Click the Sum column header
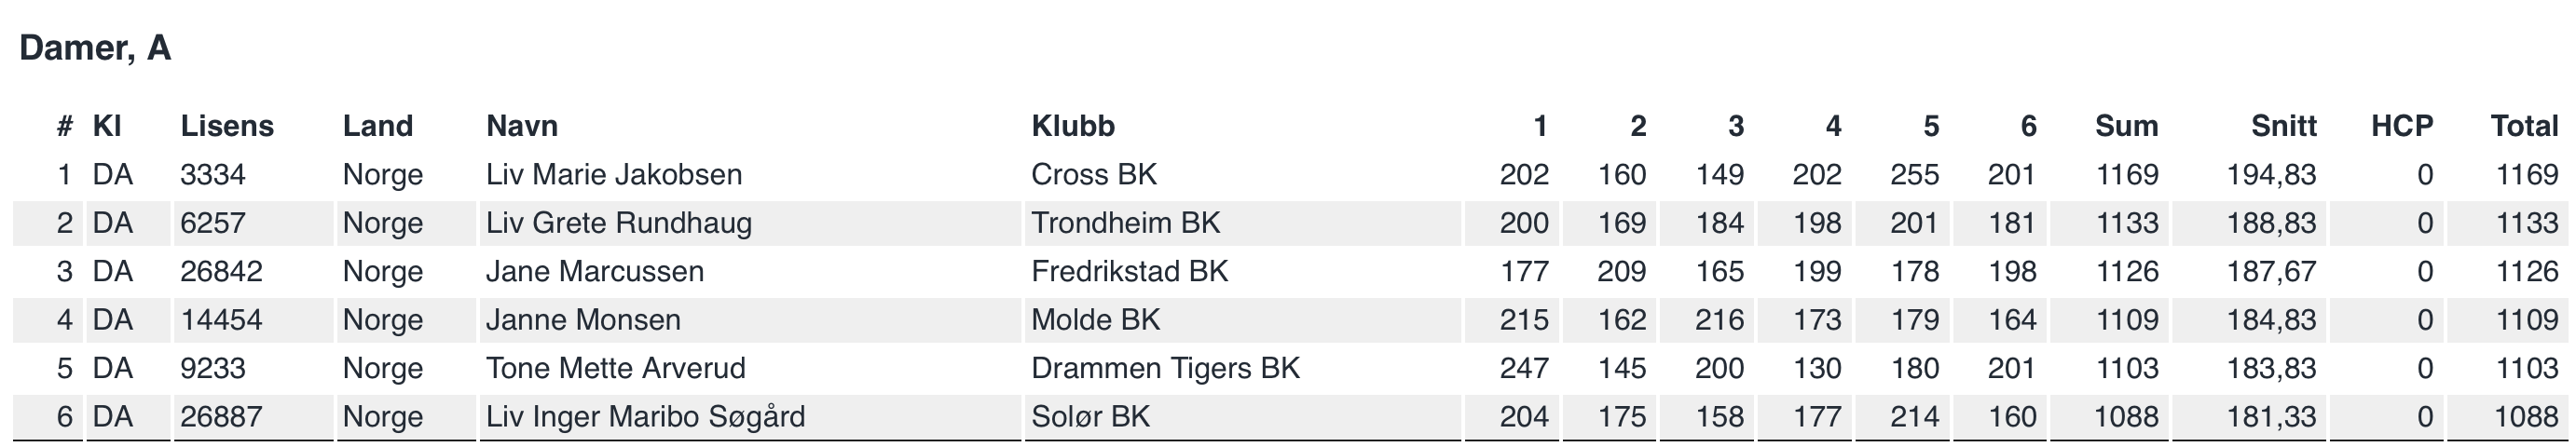2576x447 pixels. pos(2126,126)
